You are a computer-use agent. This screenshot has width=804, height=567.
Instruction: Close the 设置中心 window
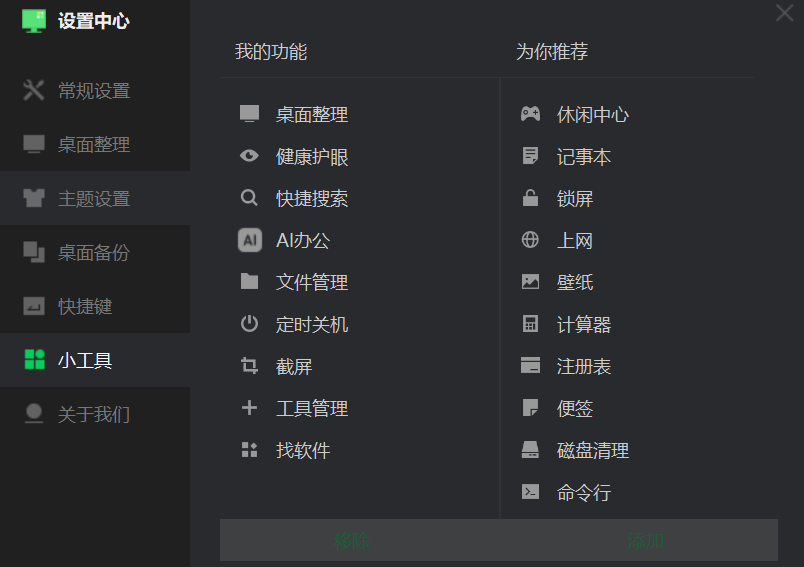(784, 13)
